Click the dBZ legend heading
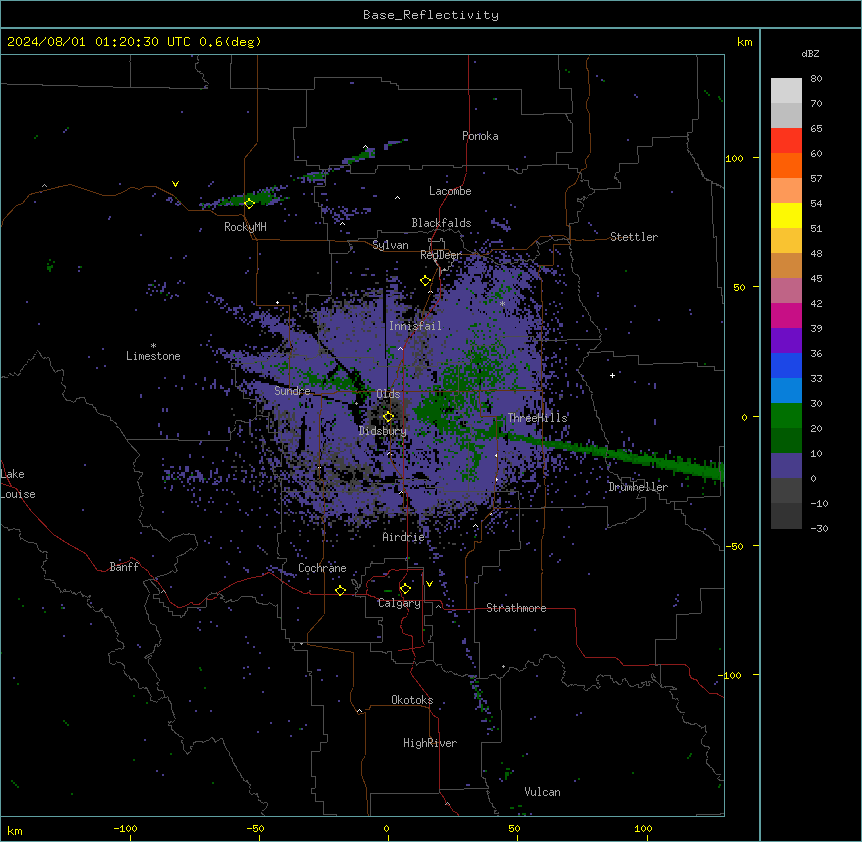Screen dimensions: 862x842 [810, 53]
